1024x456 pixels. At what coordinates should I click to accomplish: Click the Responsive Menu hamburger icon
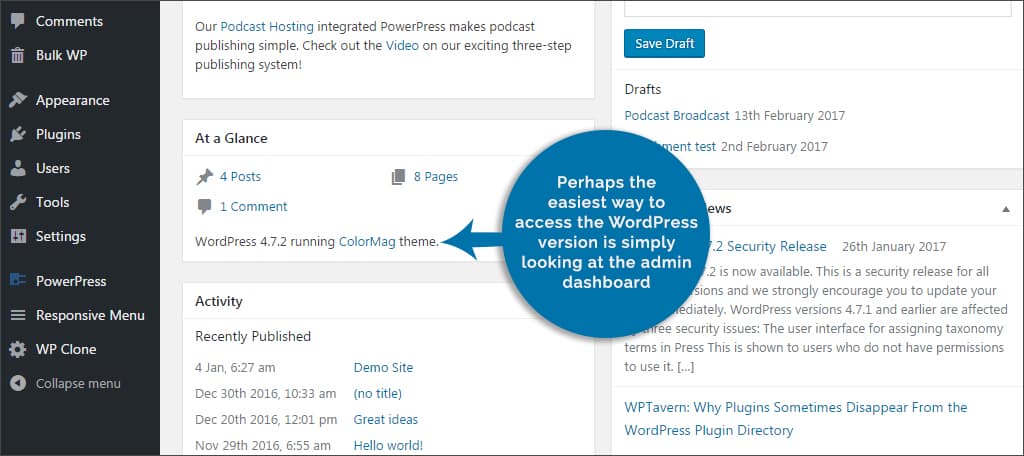click(x=18, y=316)
